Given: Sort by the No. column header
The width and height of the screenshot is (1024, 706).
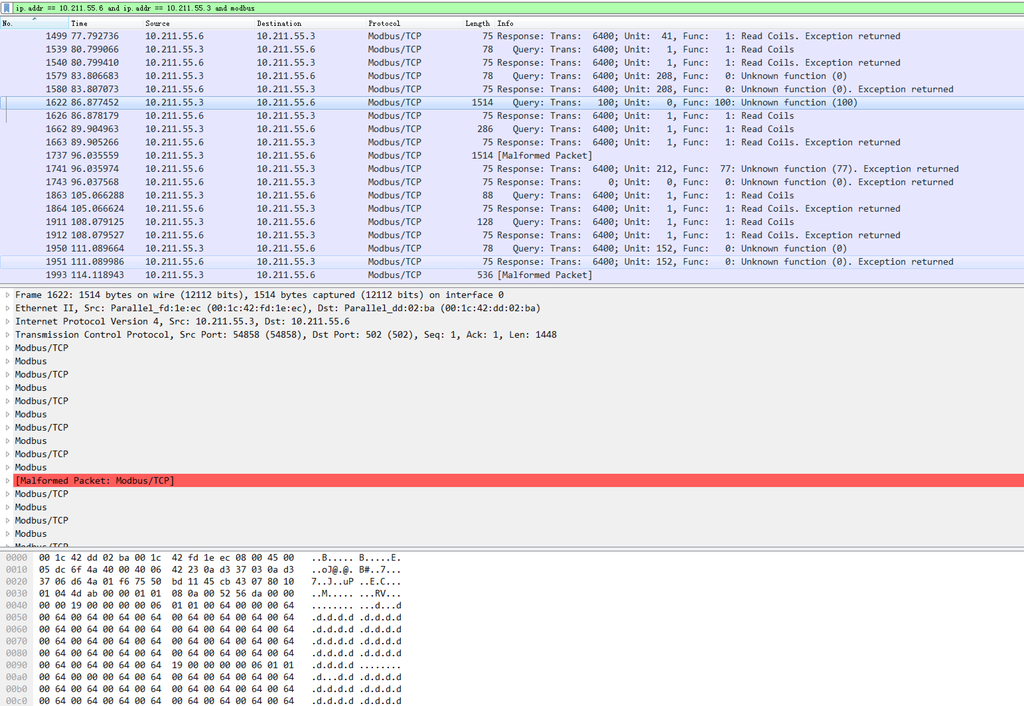Looking at the screenshot, I should pyautogui.click(x=8, y=23).
